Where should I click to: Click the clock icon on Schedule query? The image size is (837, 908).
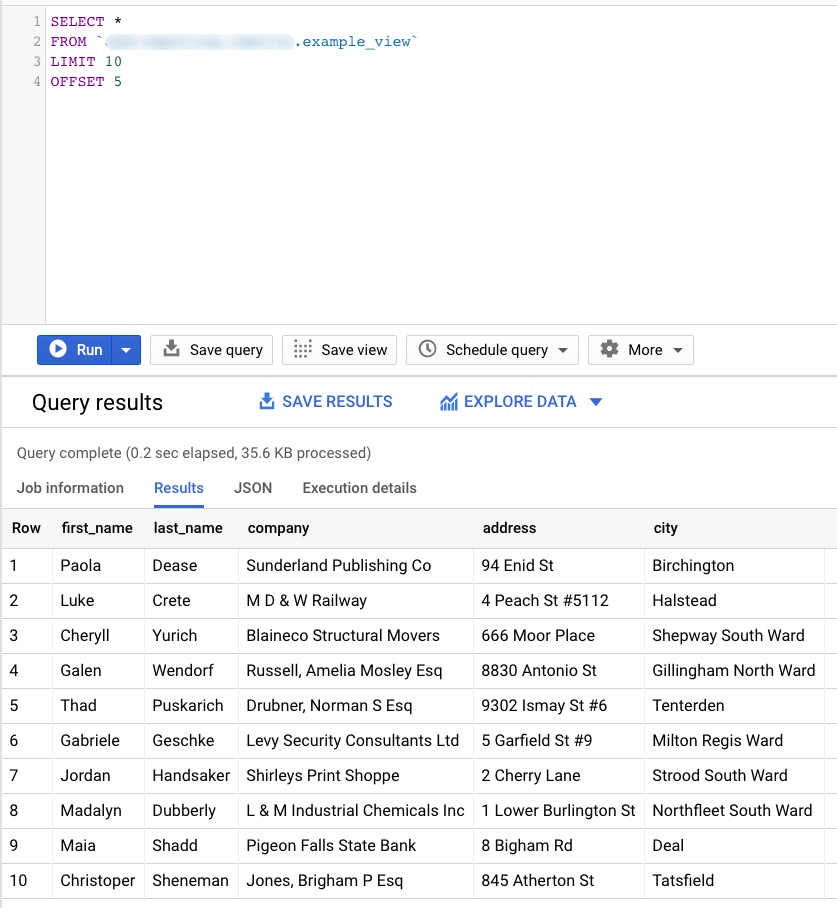click(430, 350)
